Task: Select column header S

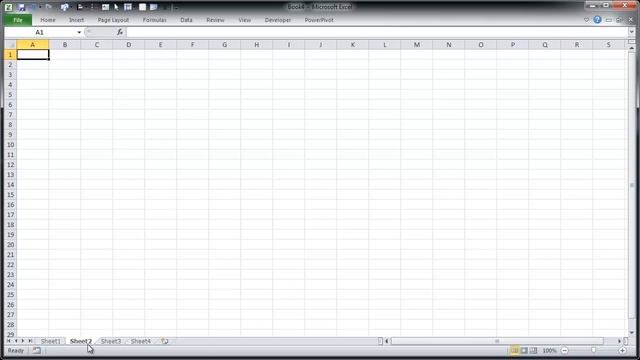Action: (609, 44)
